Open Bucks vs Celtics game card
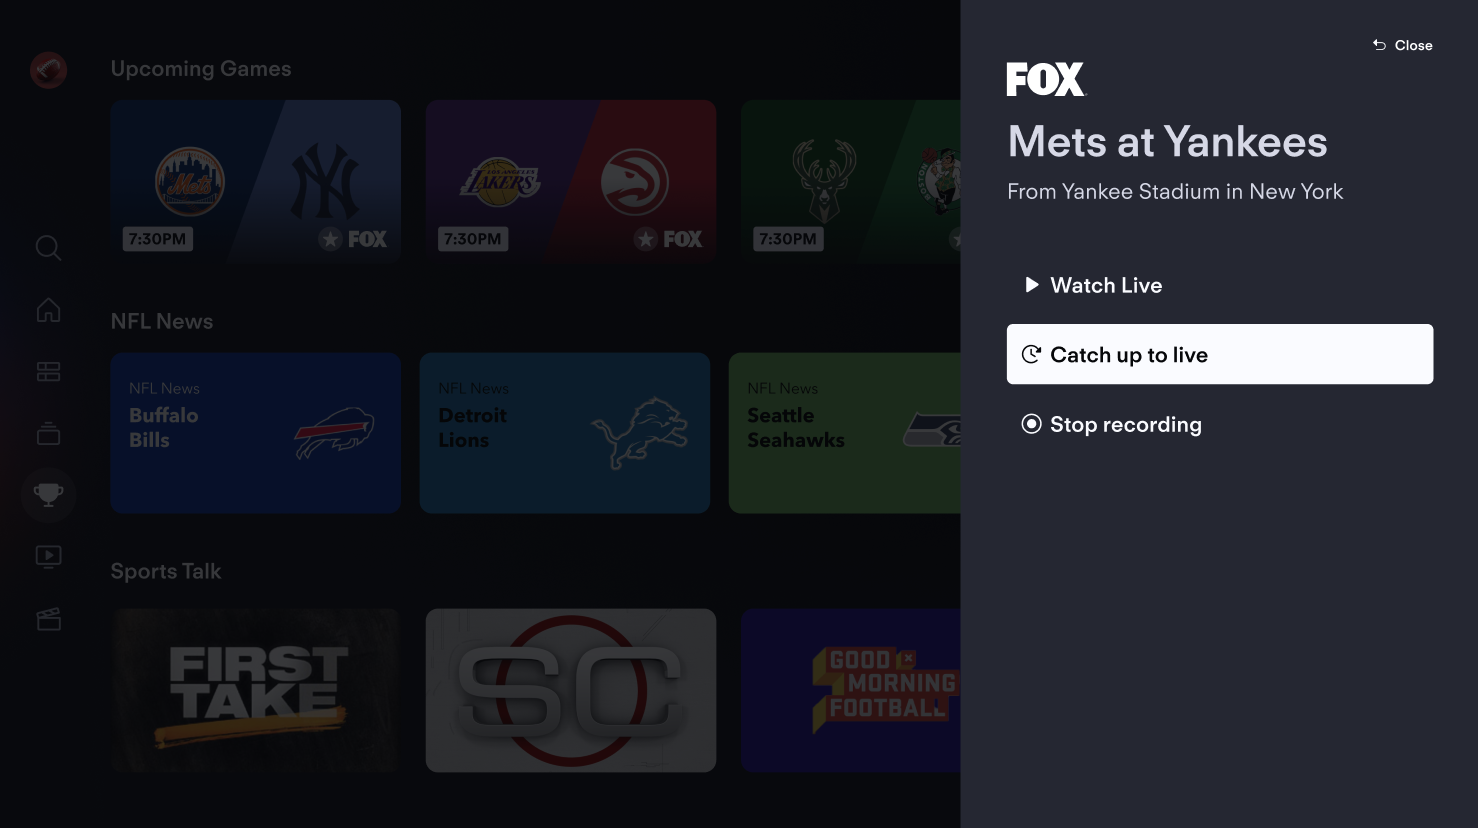 pyautogui.click(x=851, y=181)
